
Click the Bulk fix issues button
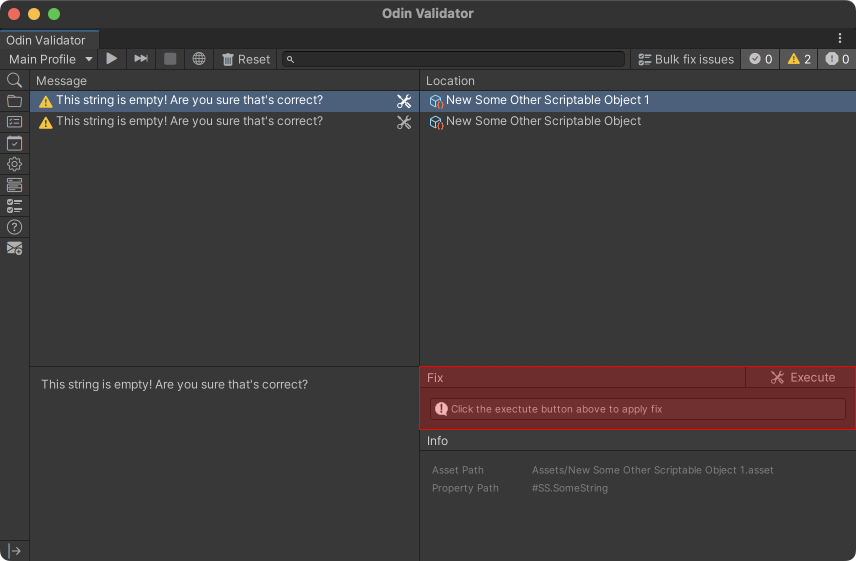coord(686,59)
